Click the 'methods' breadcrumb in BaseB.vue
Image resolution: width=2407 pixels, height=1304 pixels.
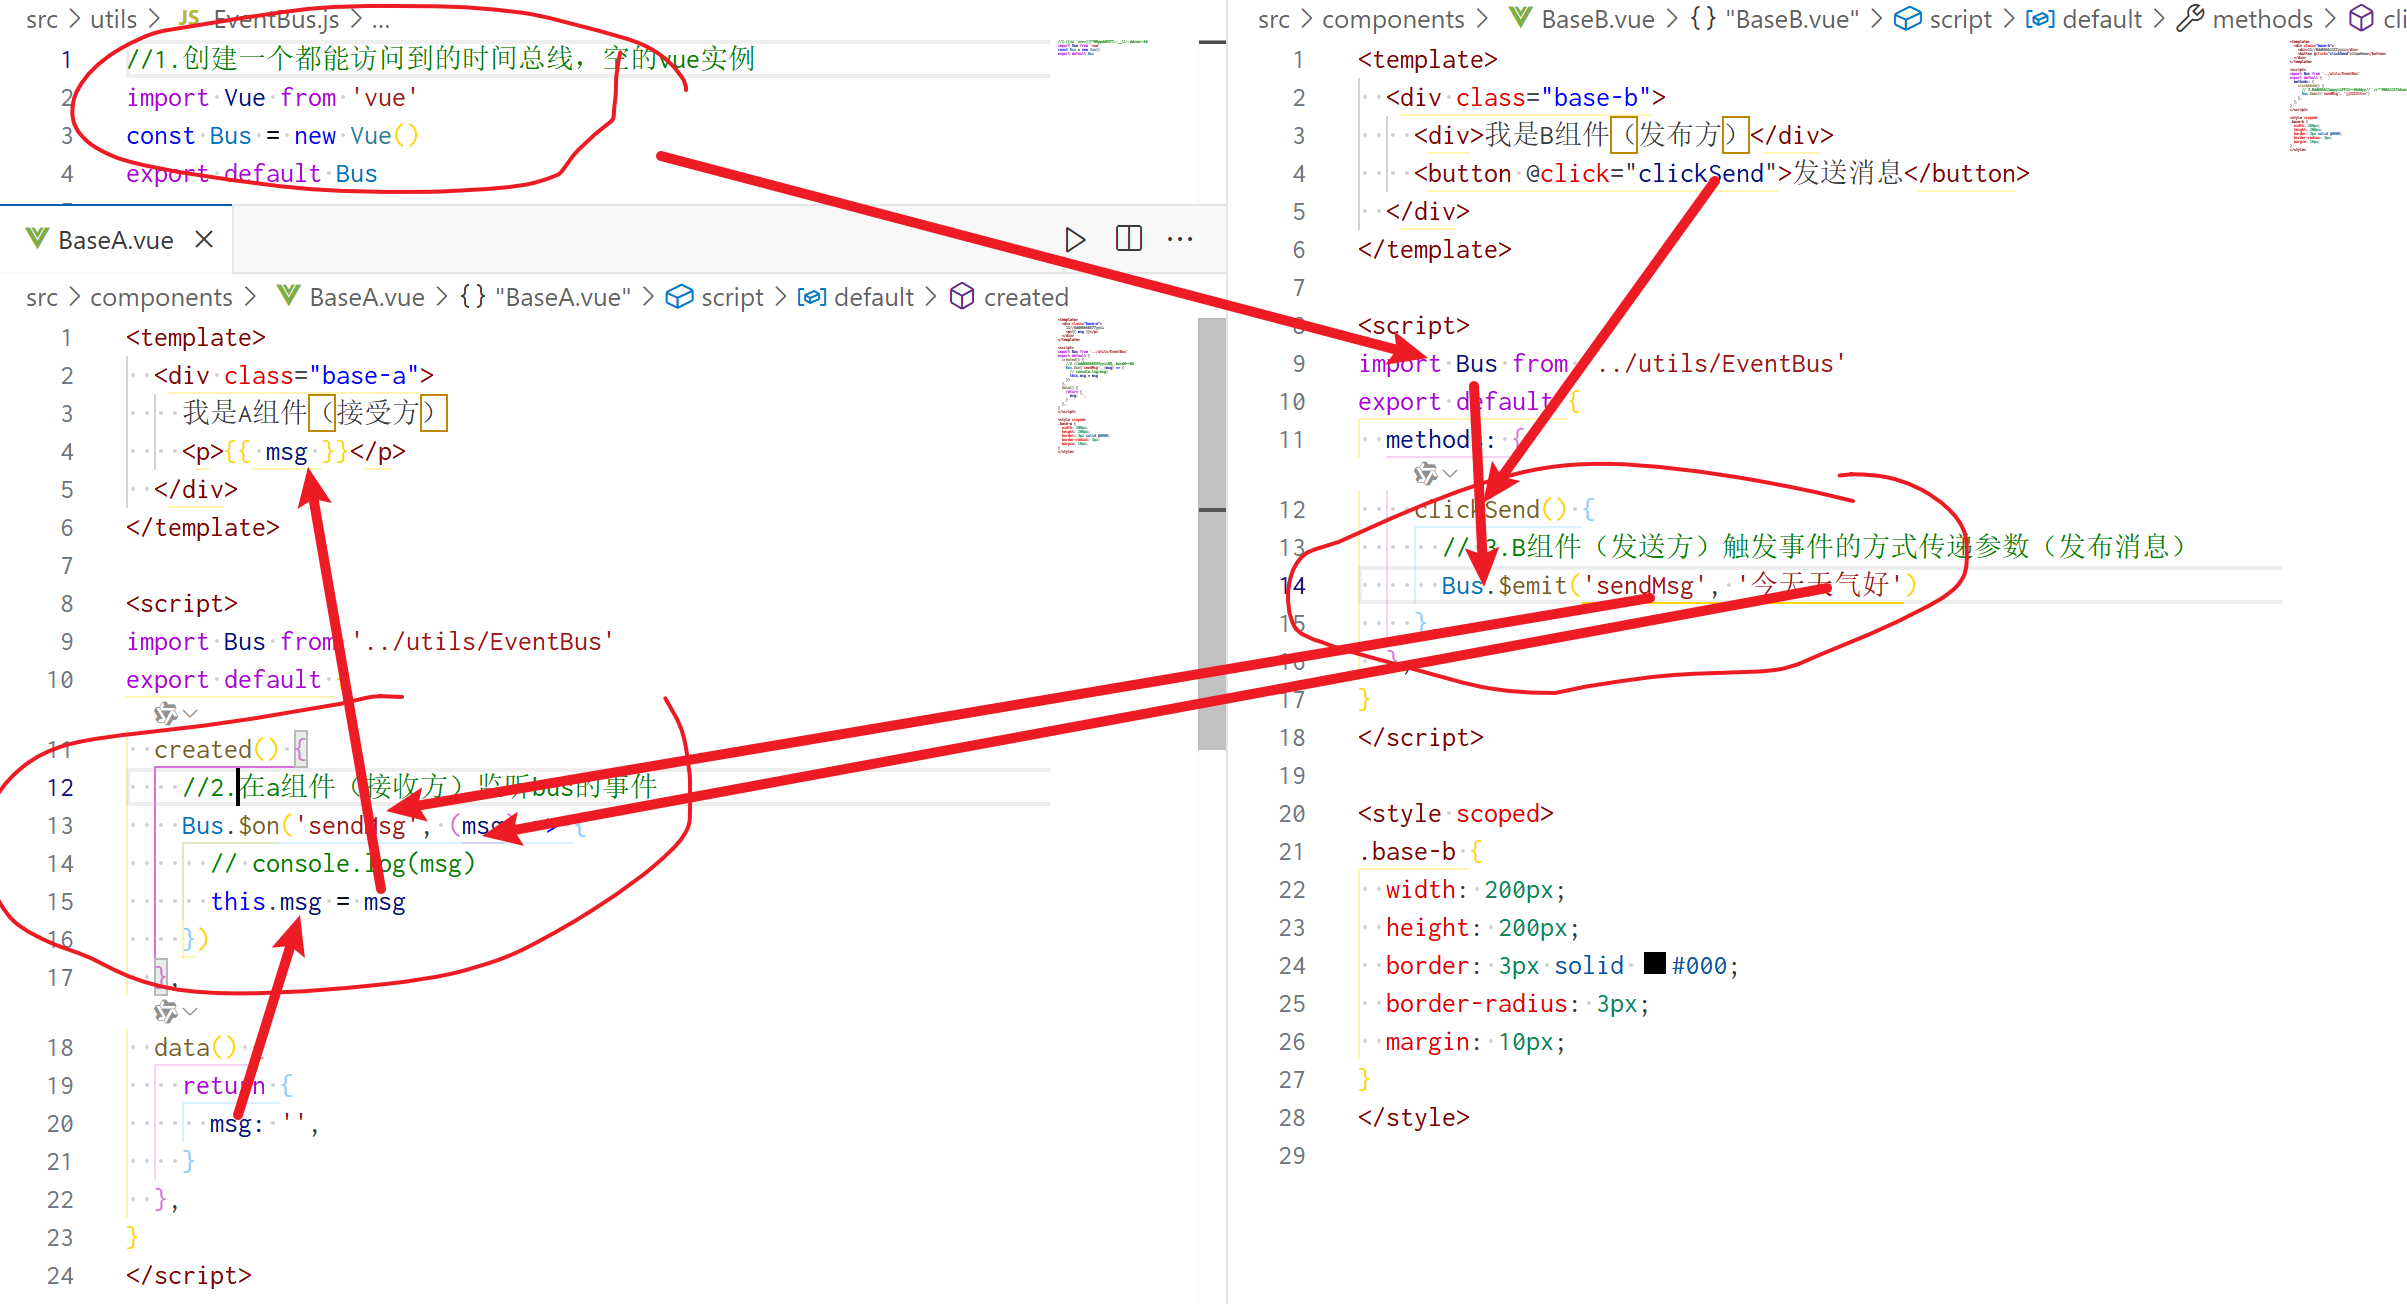click(x=2262, y=19)
